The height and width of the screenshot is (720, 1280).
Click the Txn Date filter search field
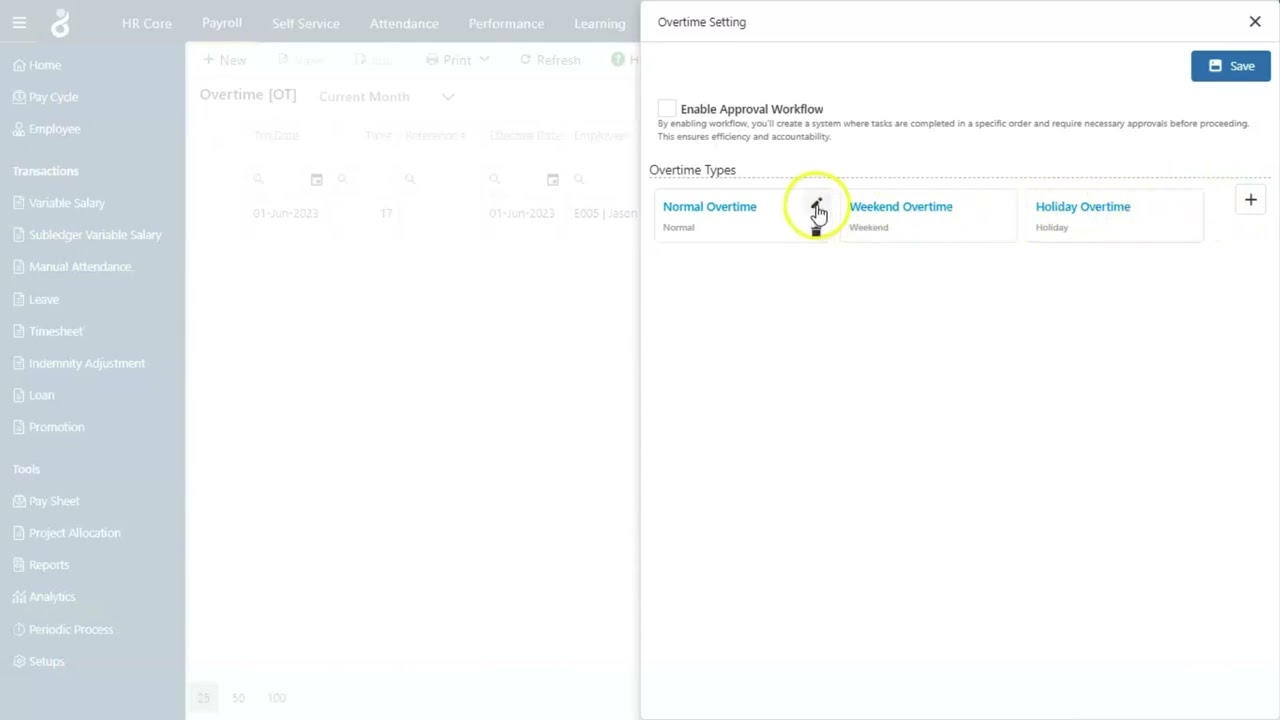(278, 179)
